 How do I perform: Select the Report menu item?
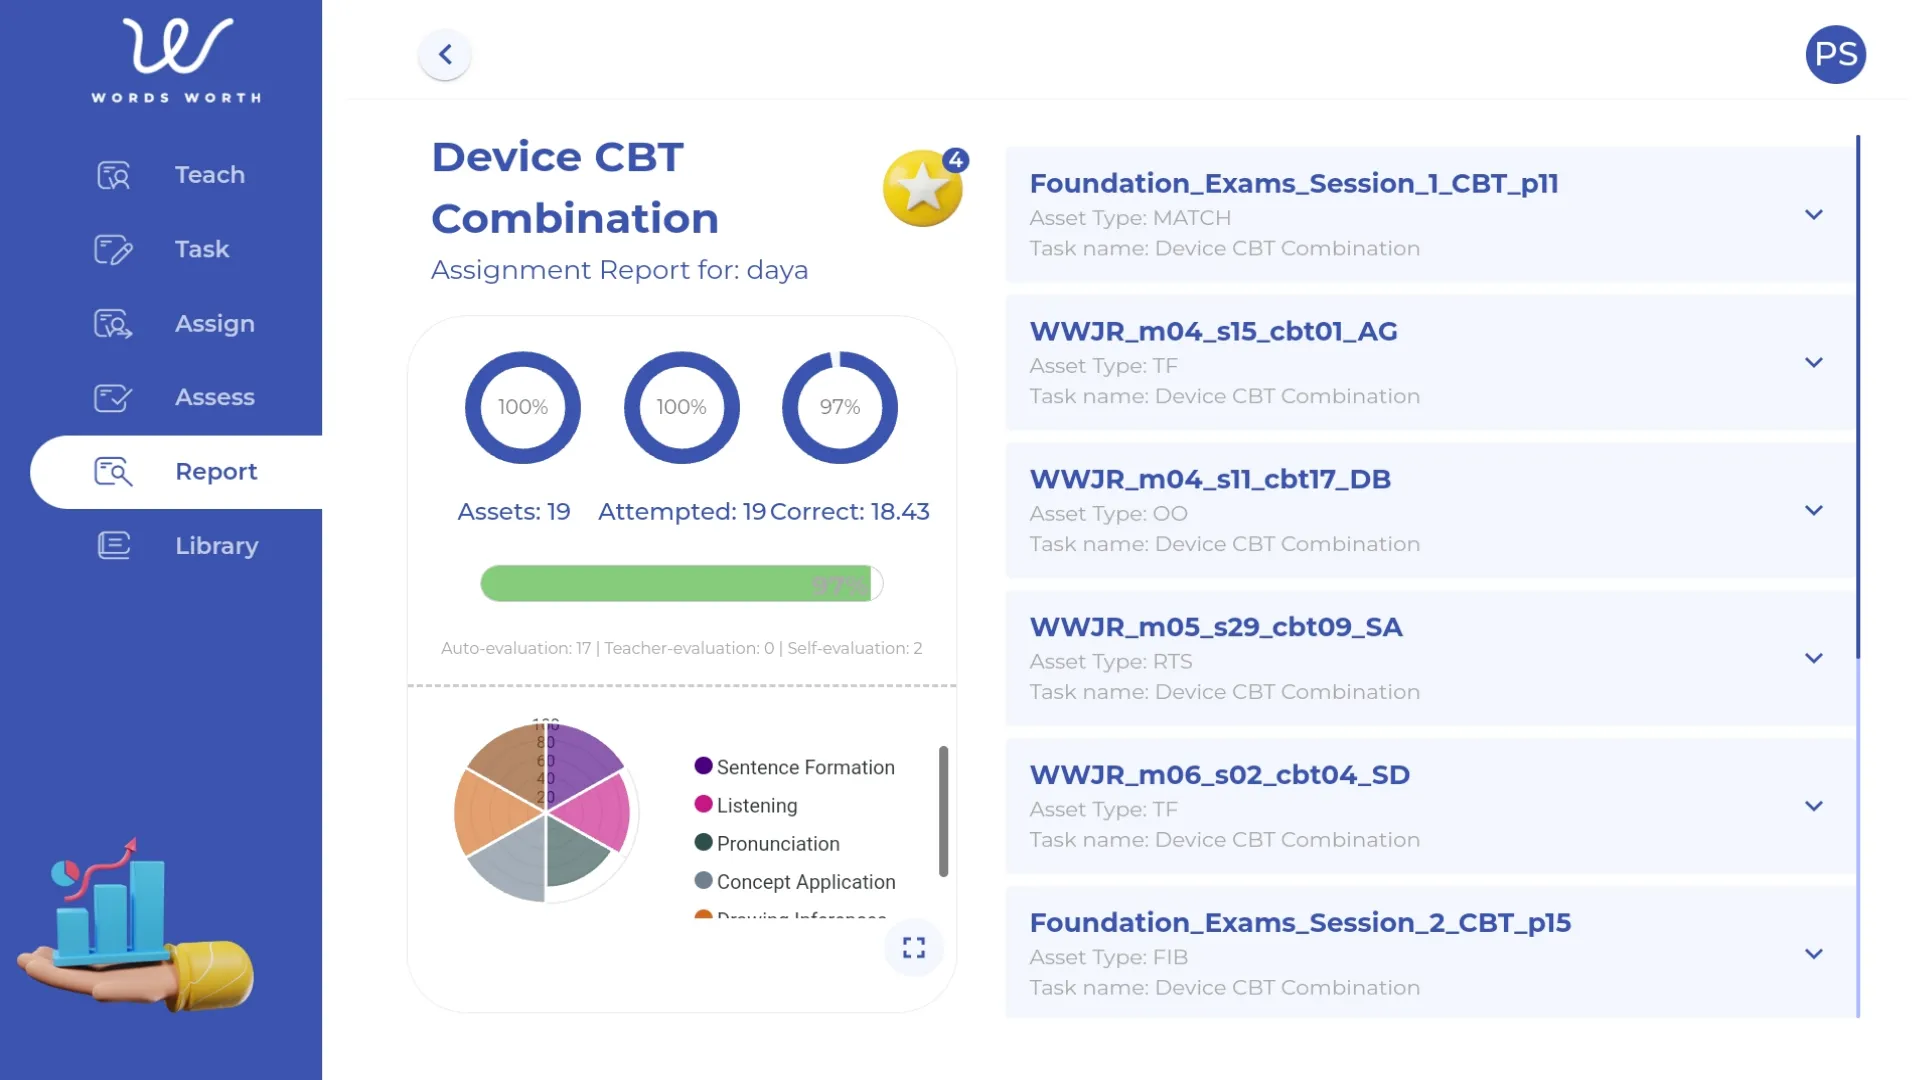[x=176, y=472]
